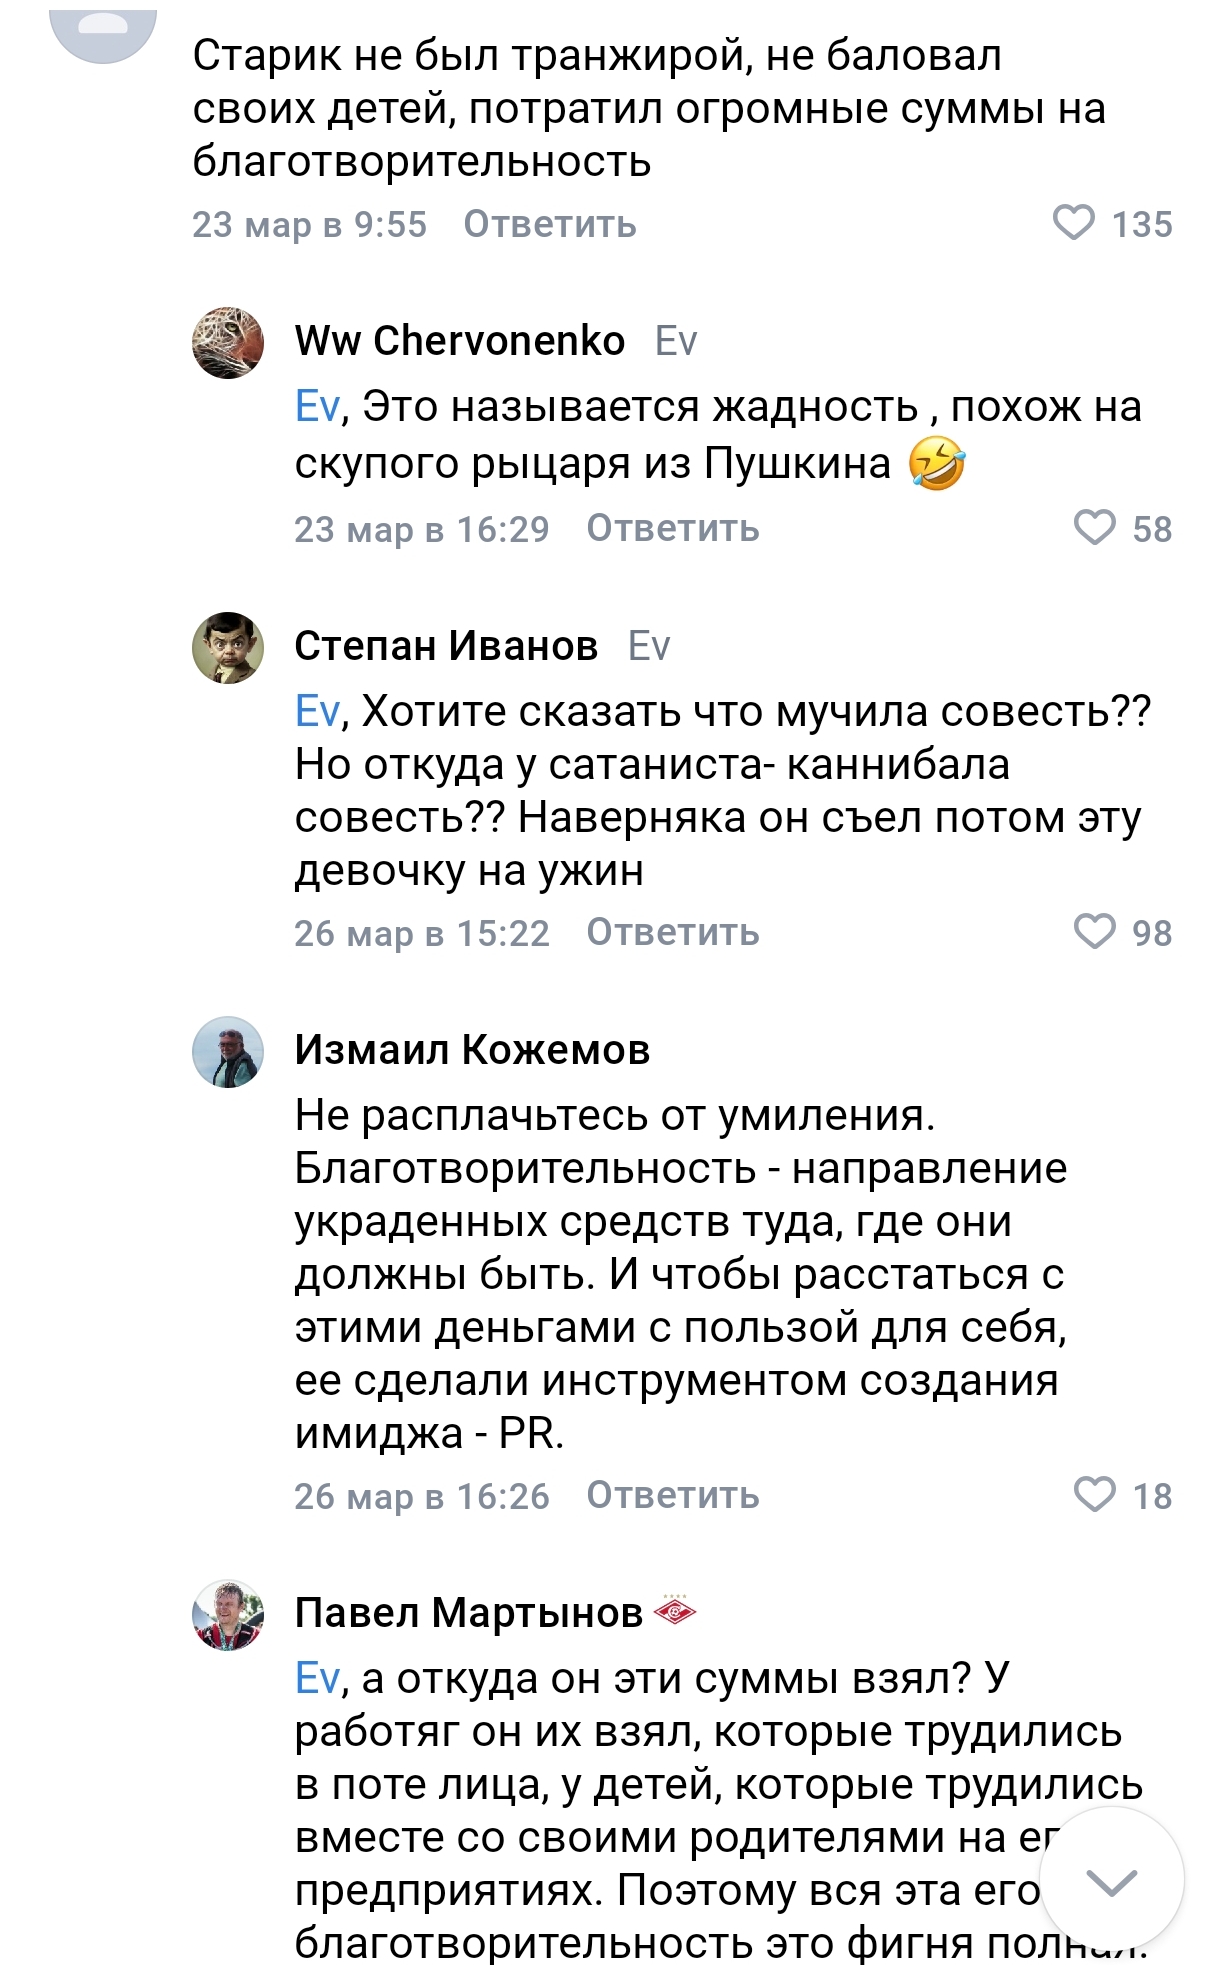Like Ww Chervonenko's comment
This screenshot has height=1965, width=1220.
[x=1094, y=527]
